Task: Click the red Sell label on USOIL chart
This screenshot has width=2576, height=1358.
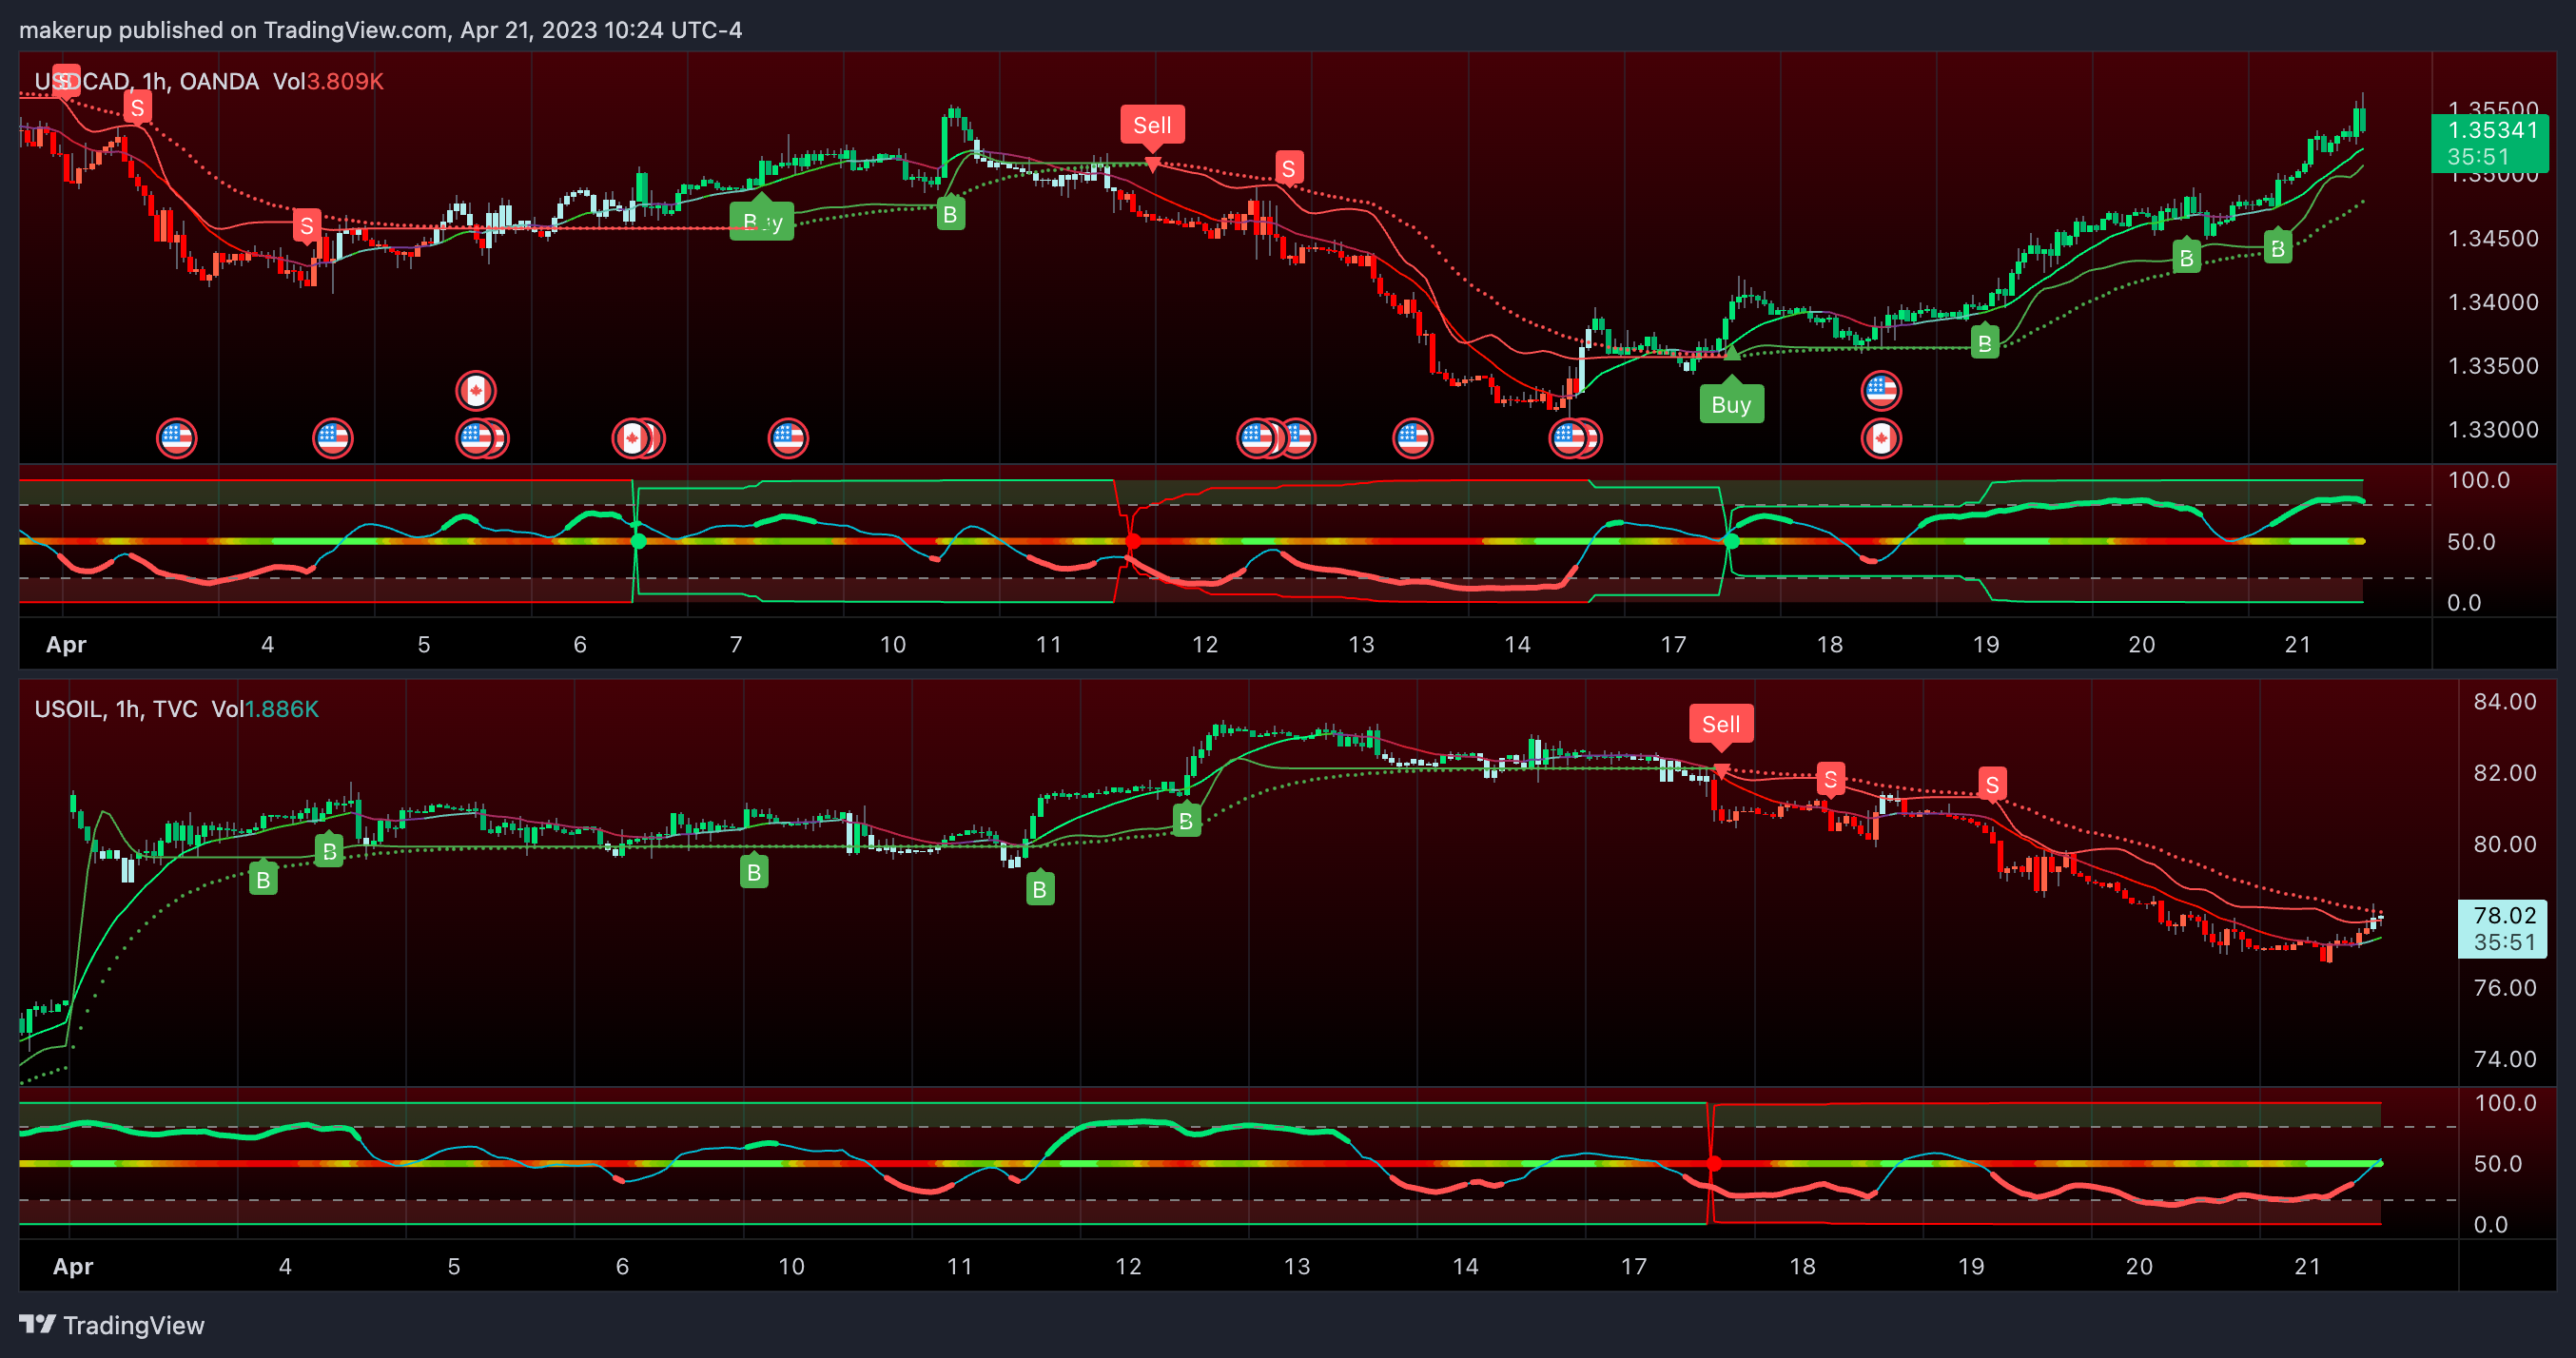Action: click(1721, 724)
